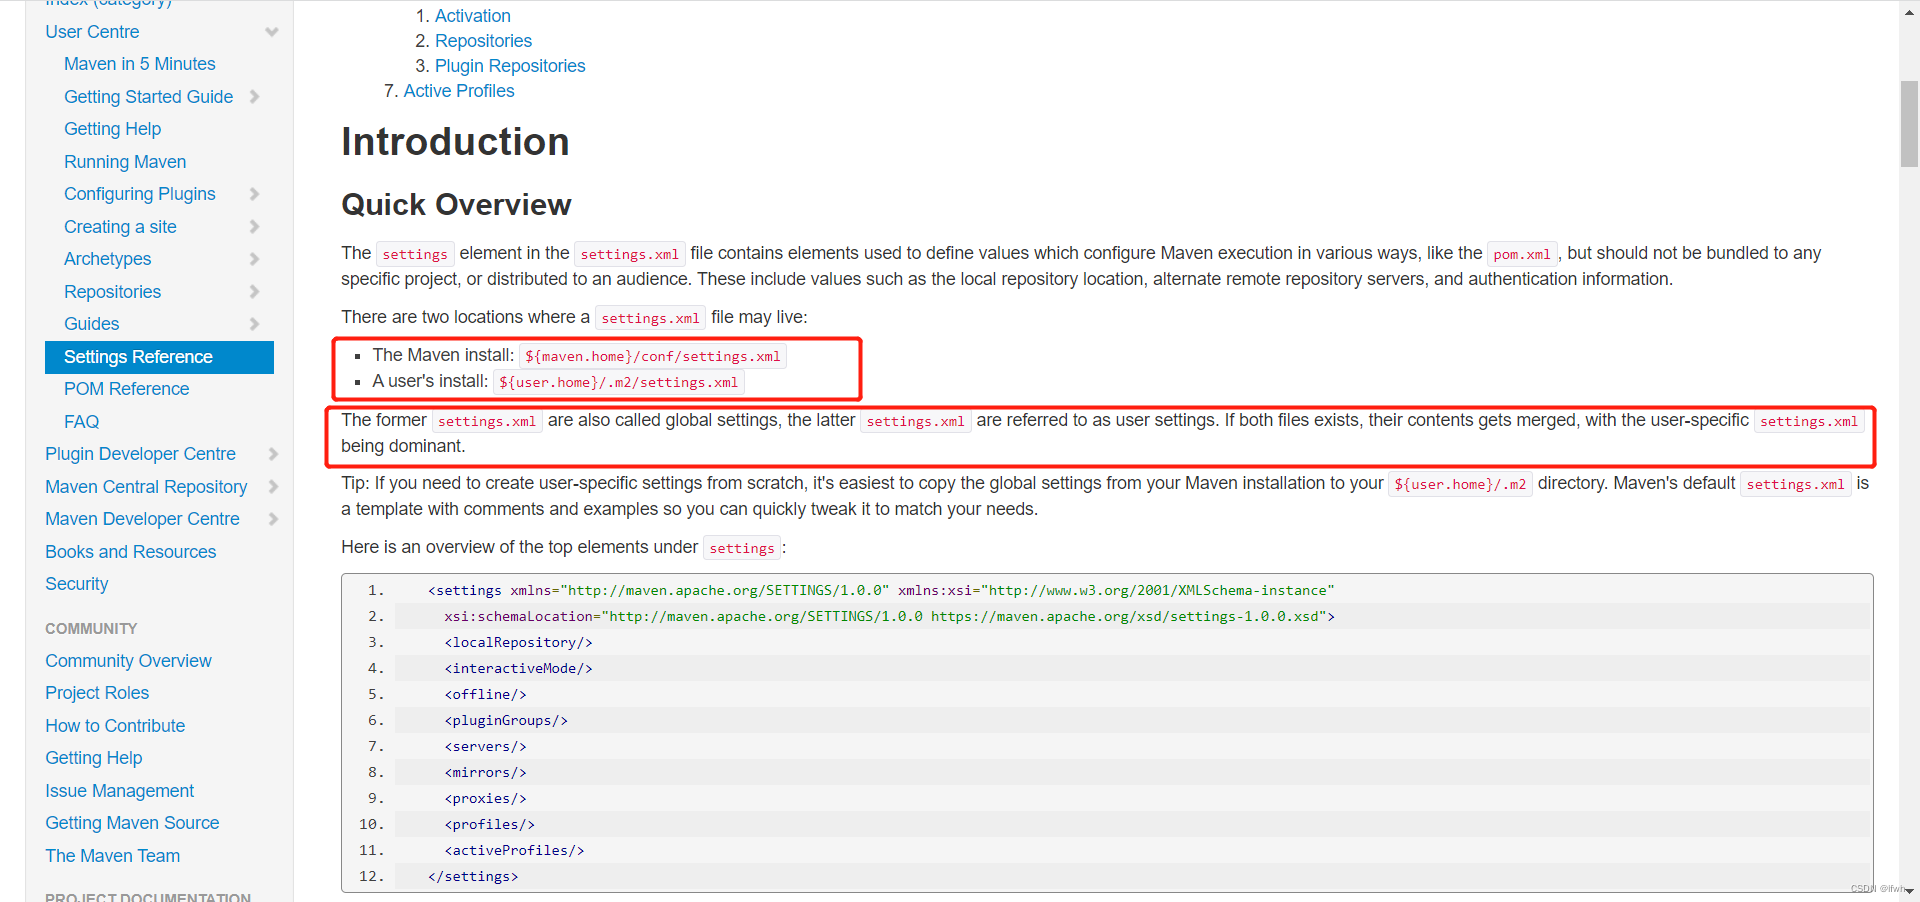Expand the Plugin Developer Centre chevron
The height and width of the screenshot is (902, 1920).
(273, 454)
